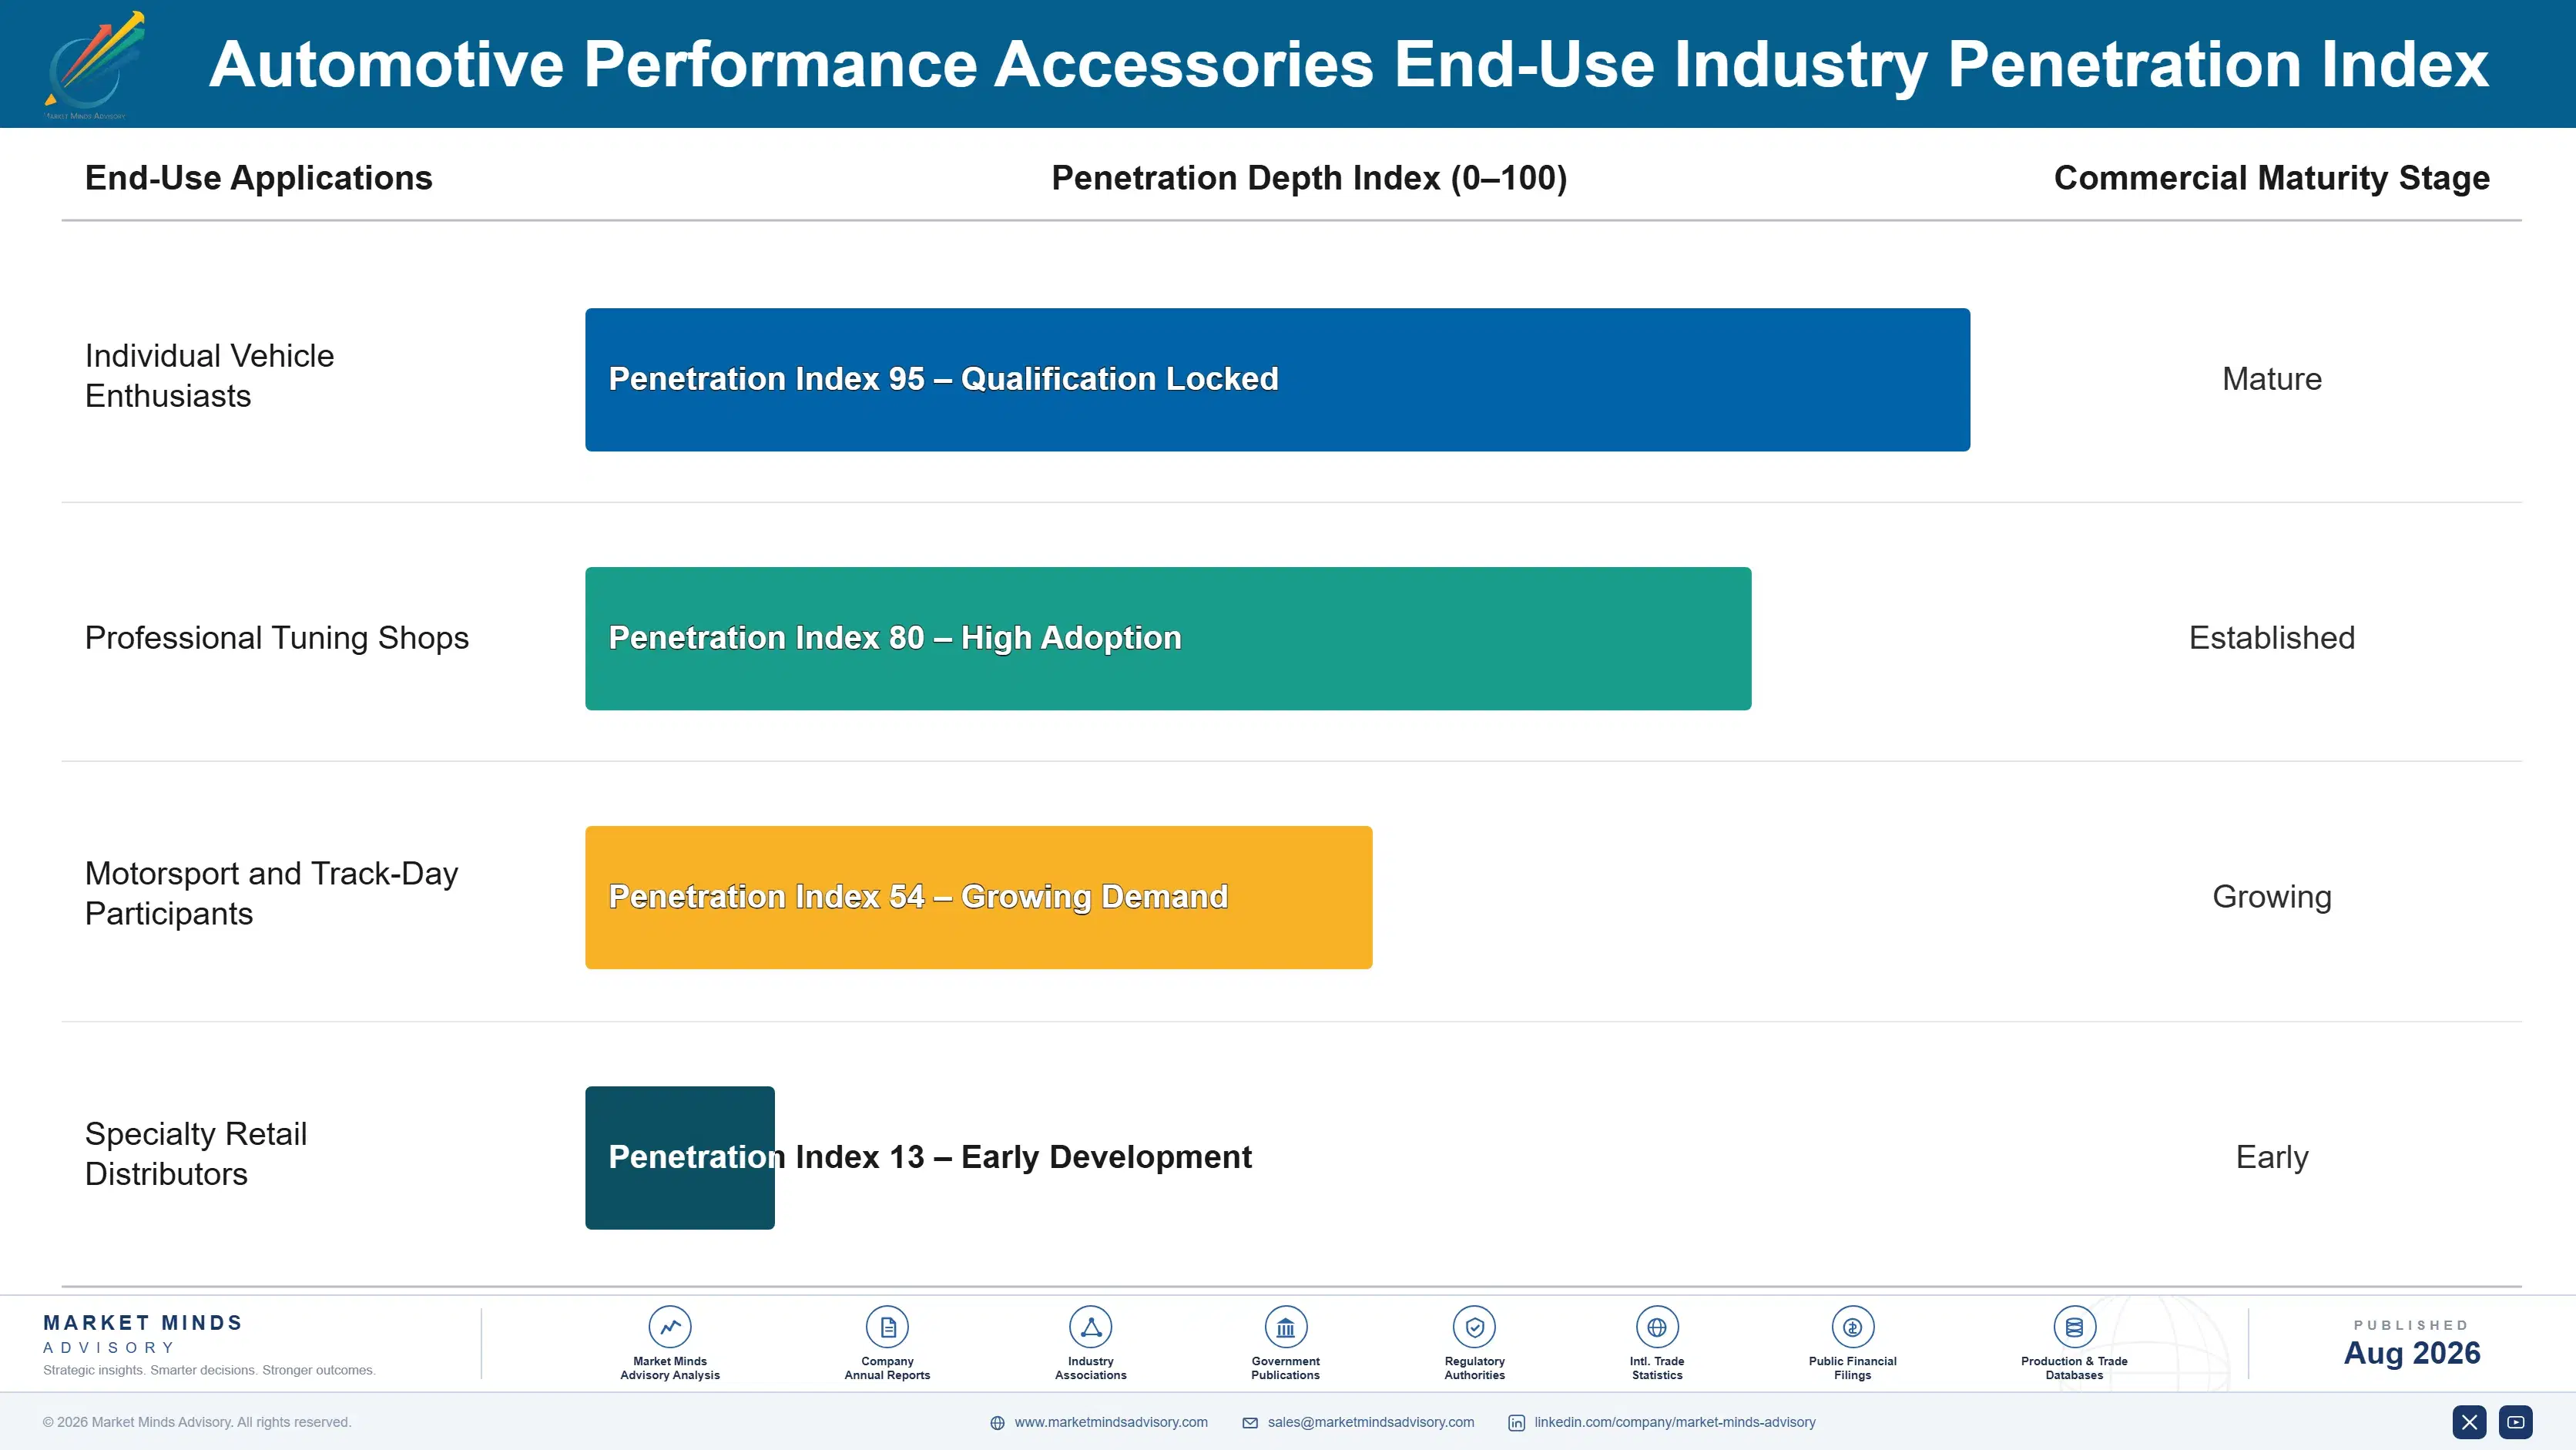Screen dimensions: 2576x1450
Task: Click the Established maturity stage value
Action: coord(2271,638)
